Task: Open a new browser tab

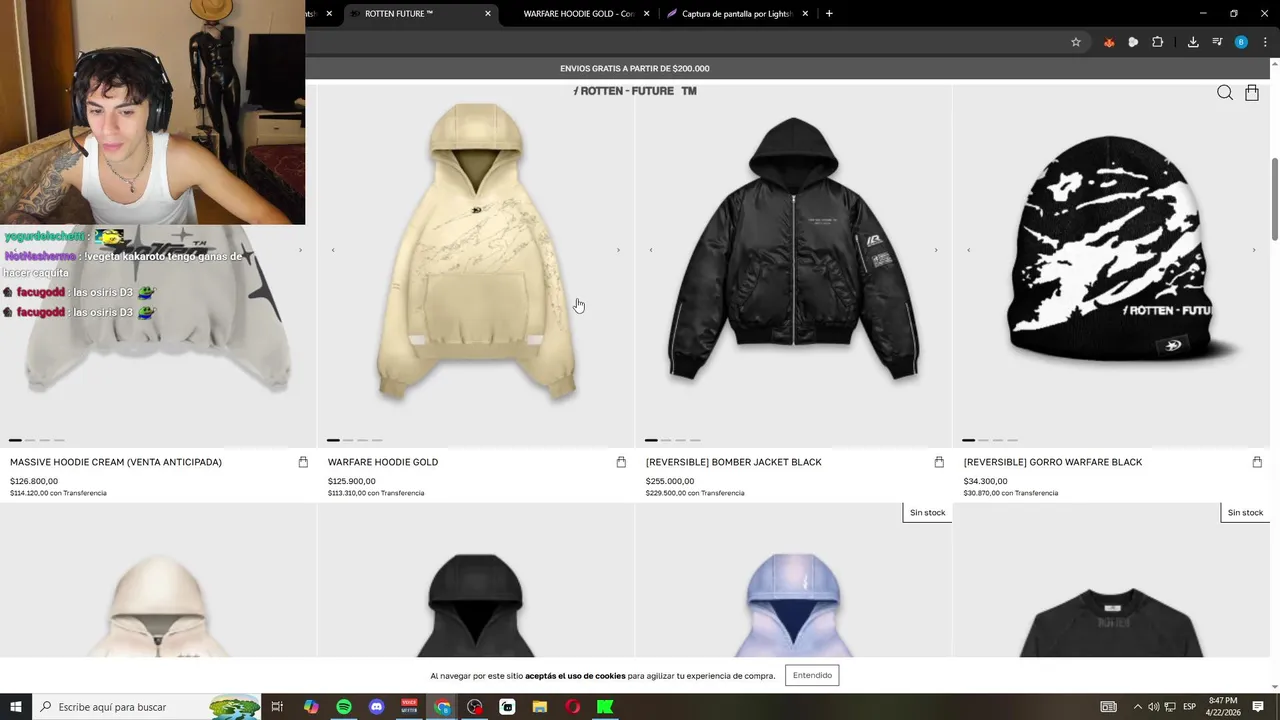Action: [x=829, y=14]
